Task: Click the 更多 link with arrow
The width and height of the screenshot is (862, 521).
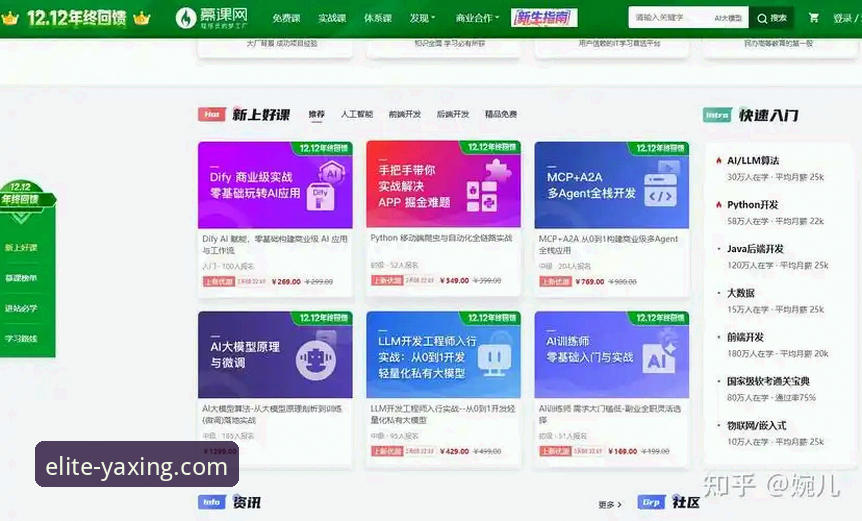Action: [x=610, y=504]
